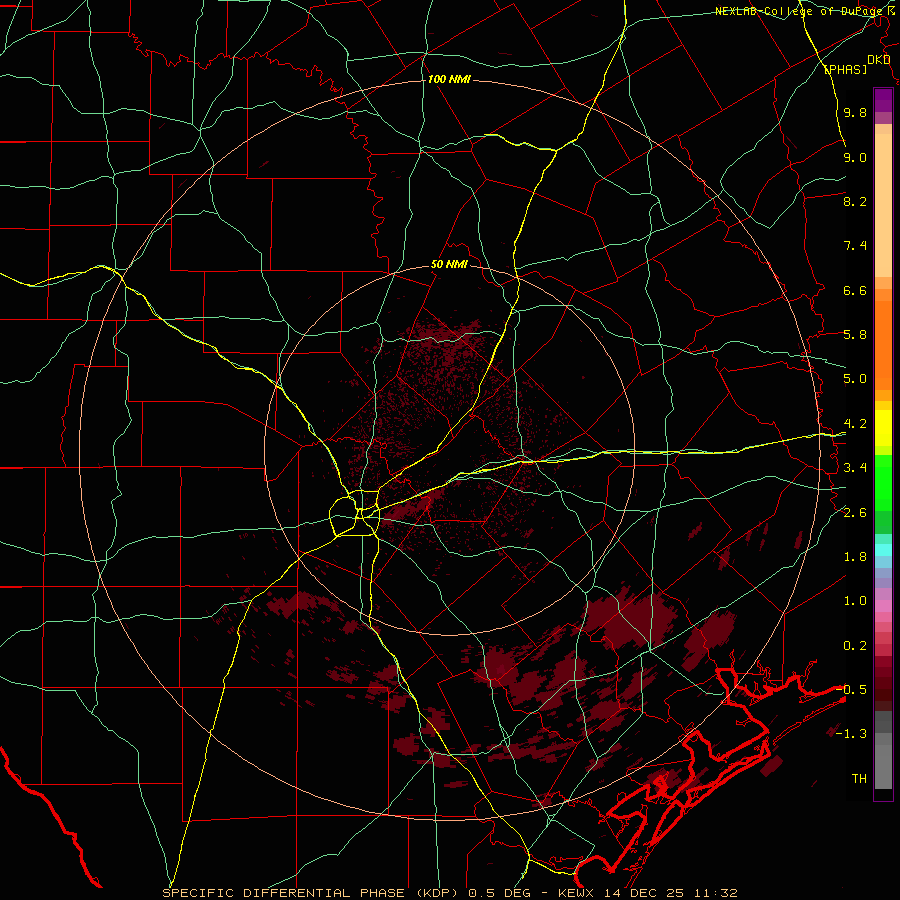This screenshot has height=900, width=900.
Task: Select the 5.8 scale label
Action: [855, 335]
